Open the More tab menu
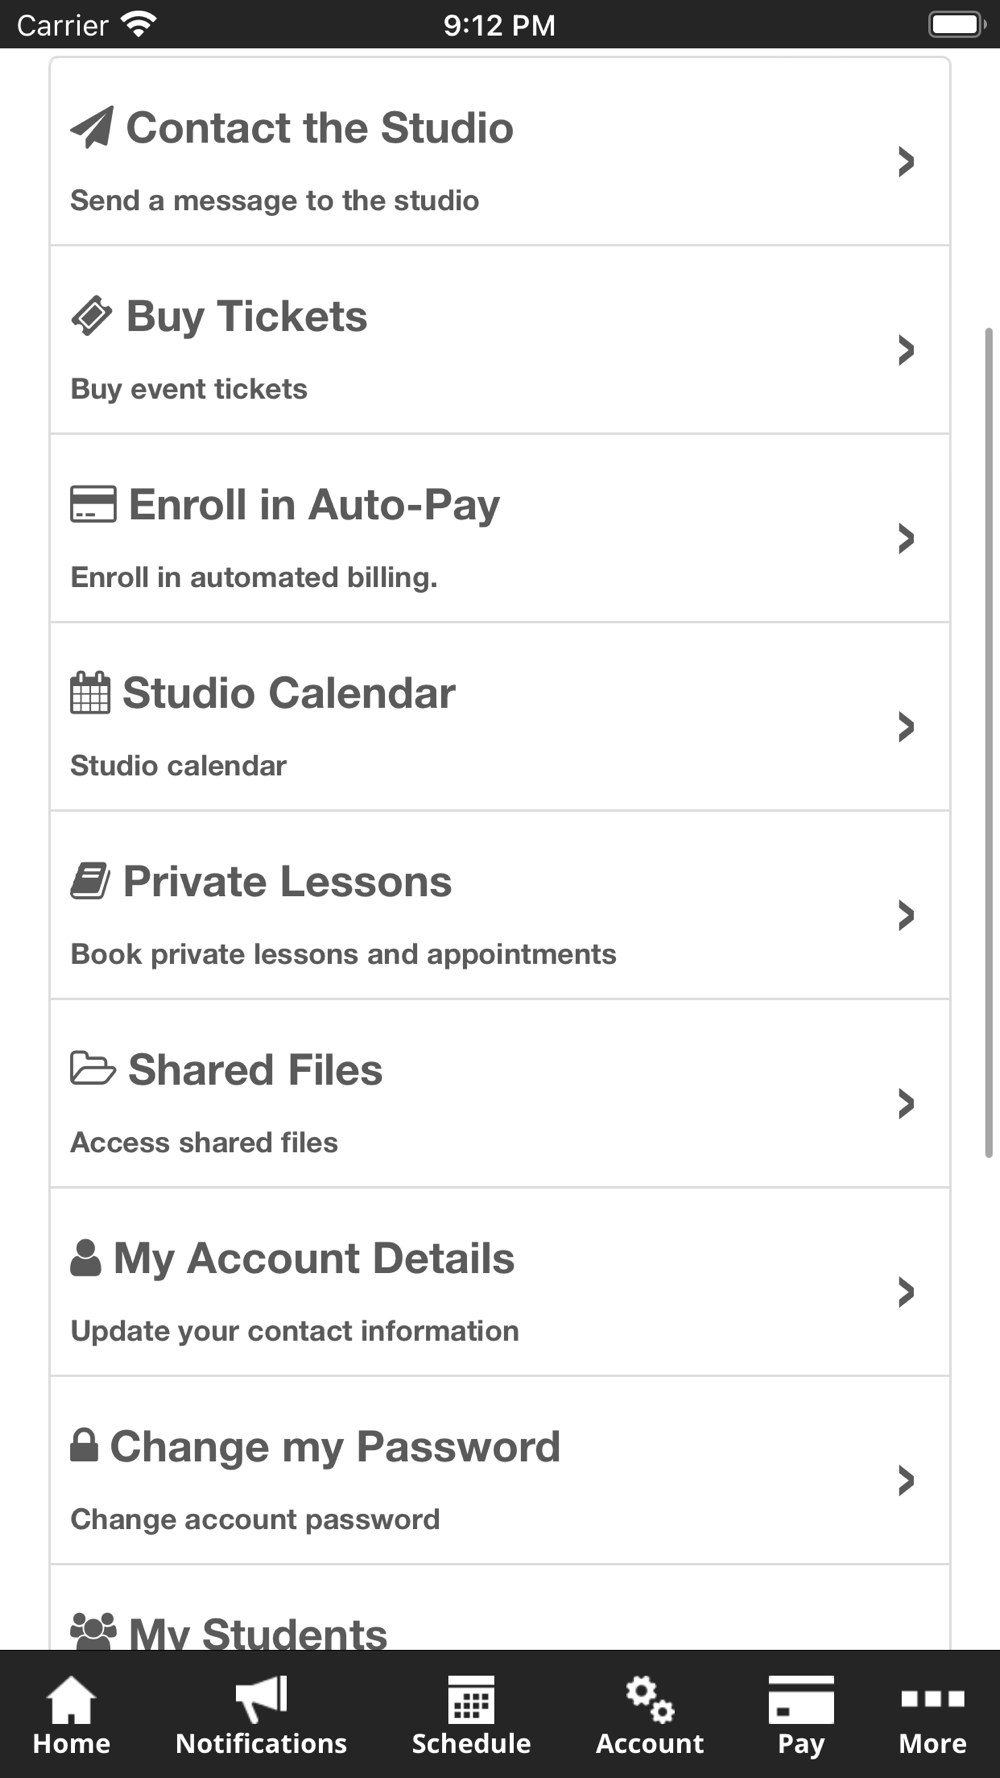This screenshot has width=1000, height=1778. pos(932,1716)
